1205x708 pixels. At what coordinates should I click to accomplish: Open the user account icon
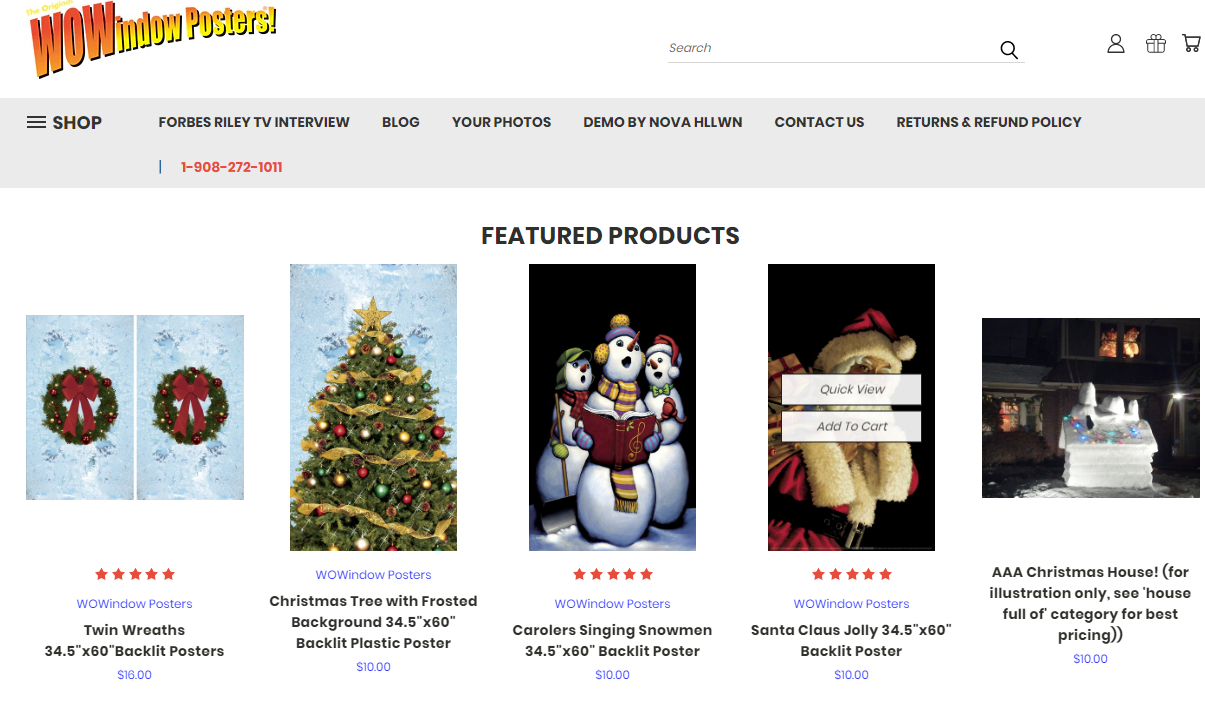coord(1116,44)
